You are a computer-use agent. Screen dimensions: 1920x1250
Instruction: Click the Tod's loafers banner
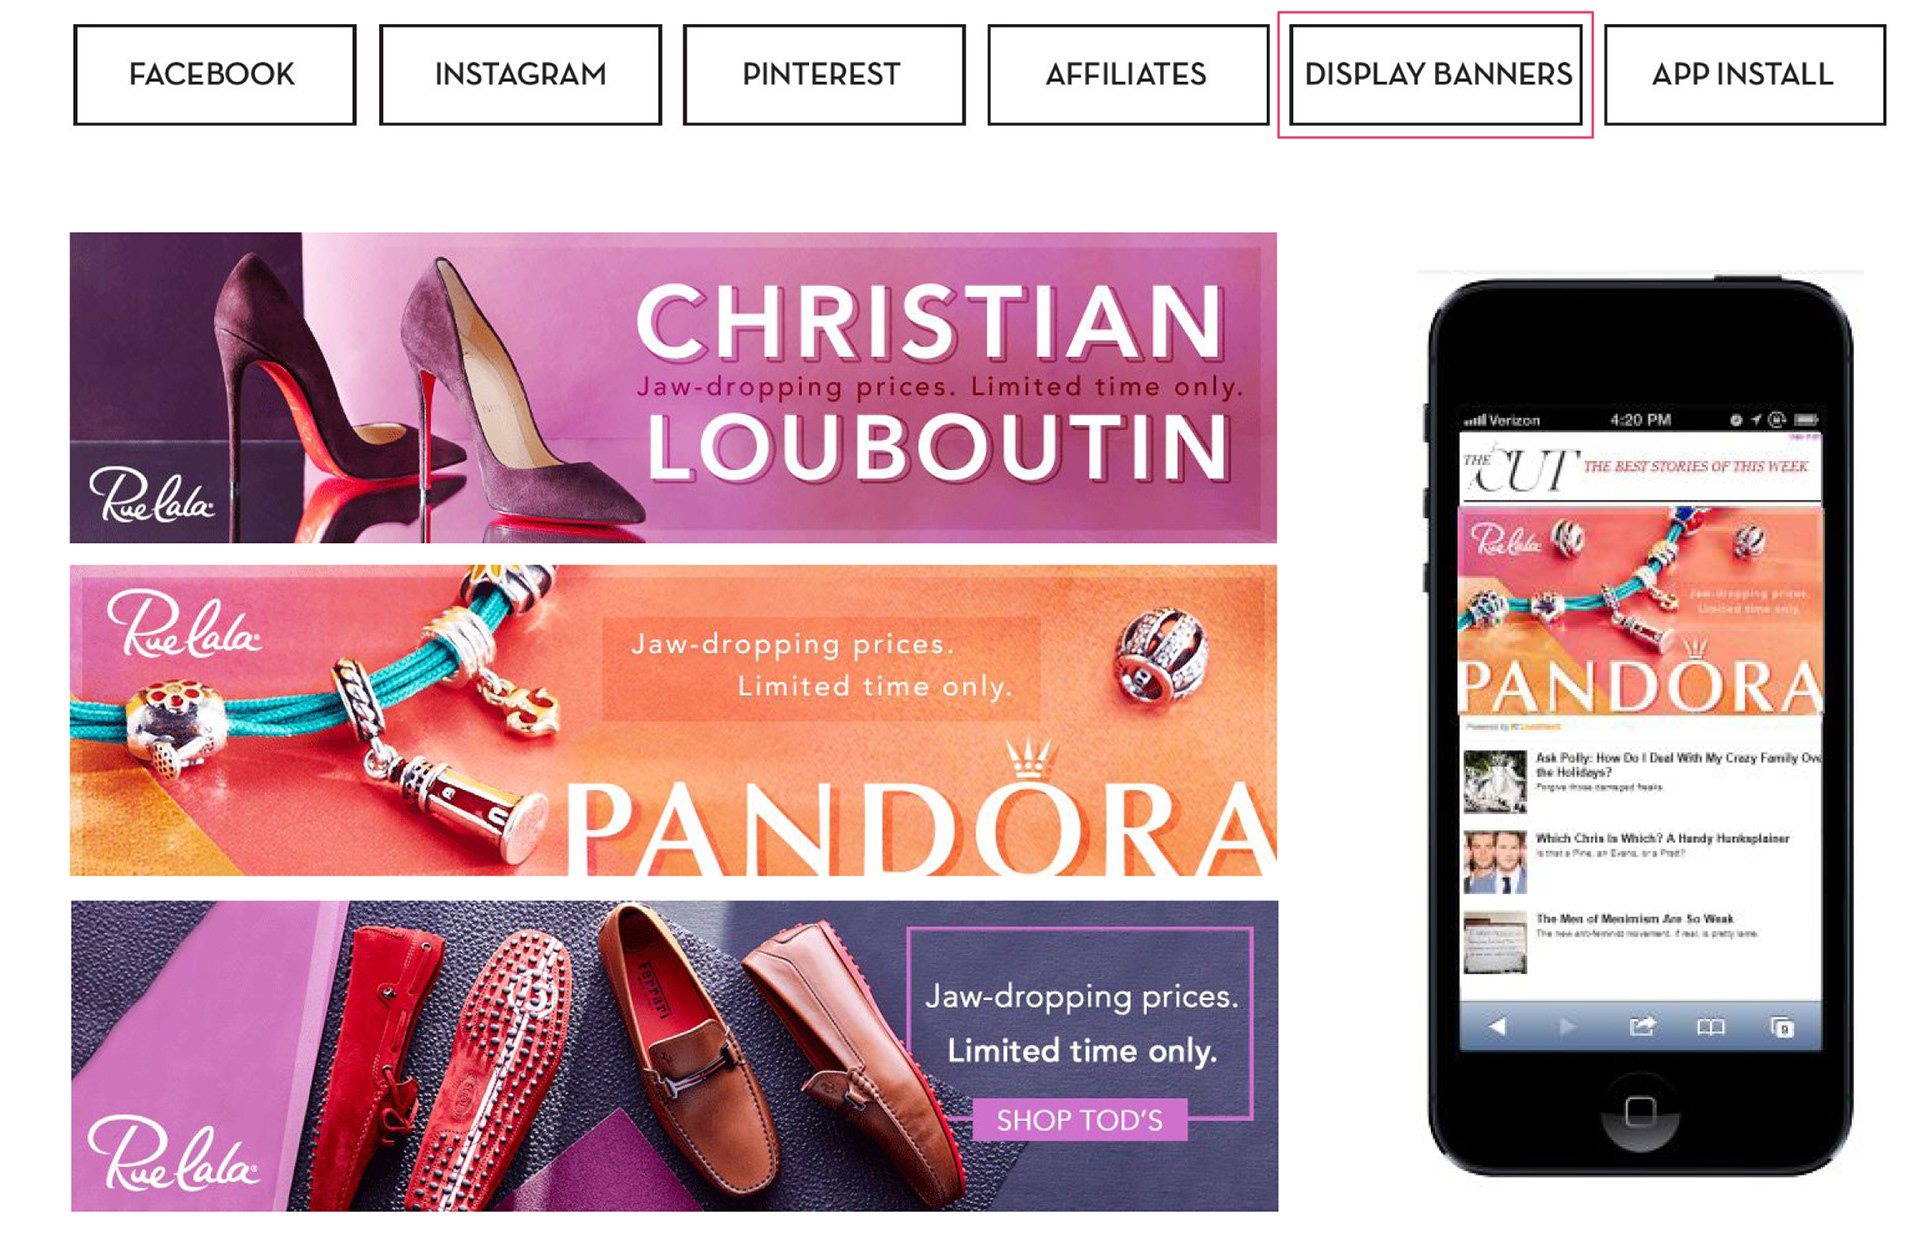pos(674,1056)
